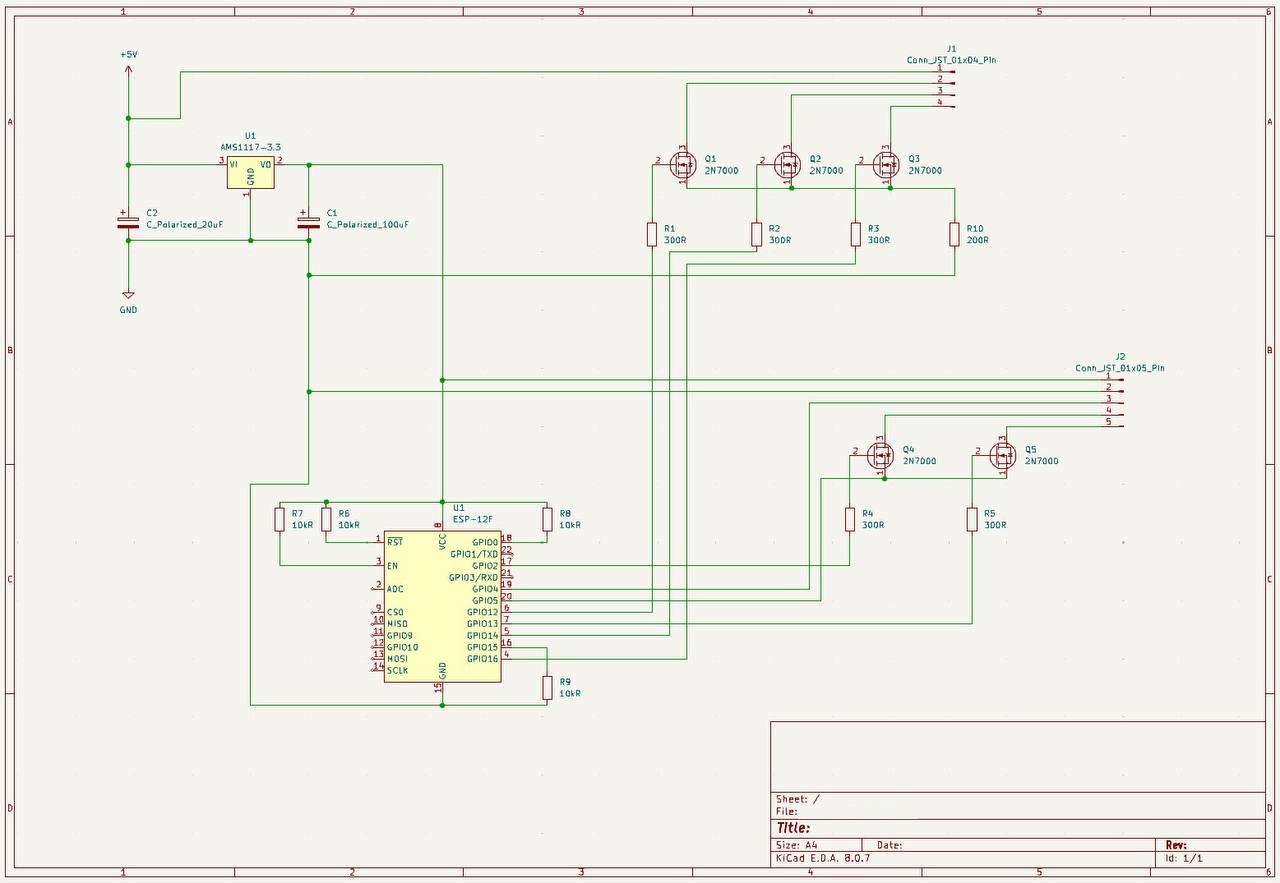Click the VO pin on the regulator
The height and width of the screenshot is (883, 1280).
[x=266, y=164]
